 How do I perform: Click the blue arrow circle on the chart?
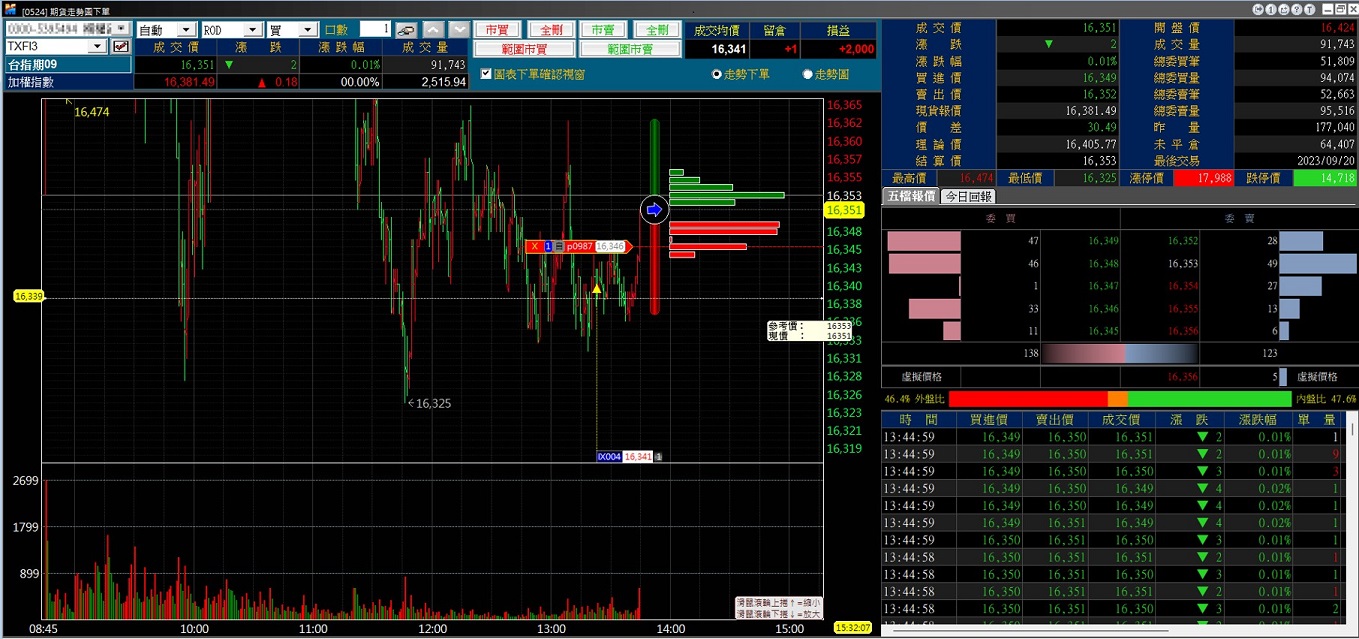point(654,210)
